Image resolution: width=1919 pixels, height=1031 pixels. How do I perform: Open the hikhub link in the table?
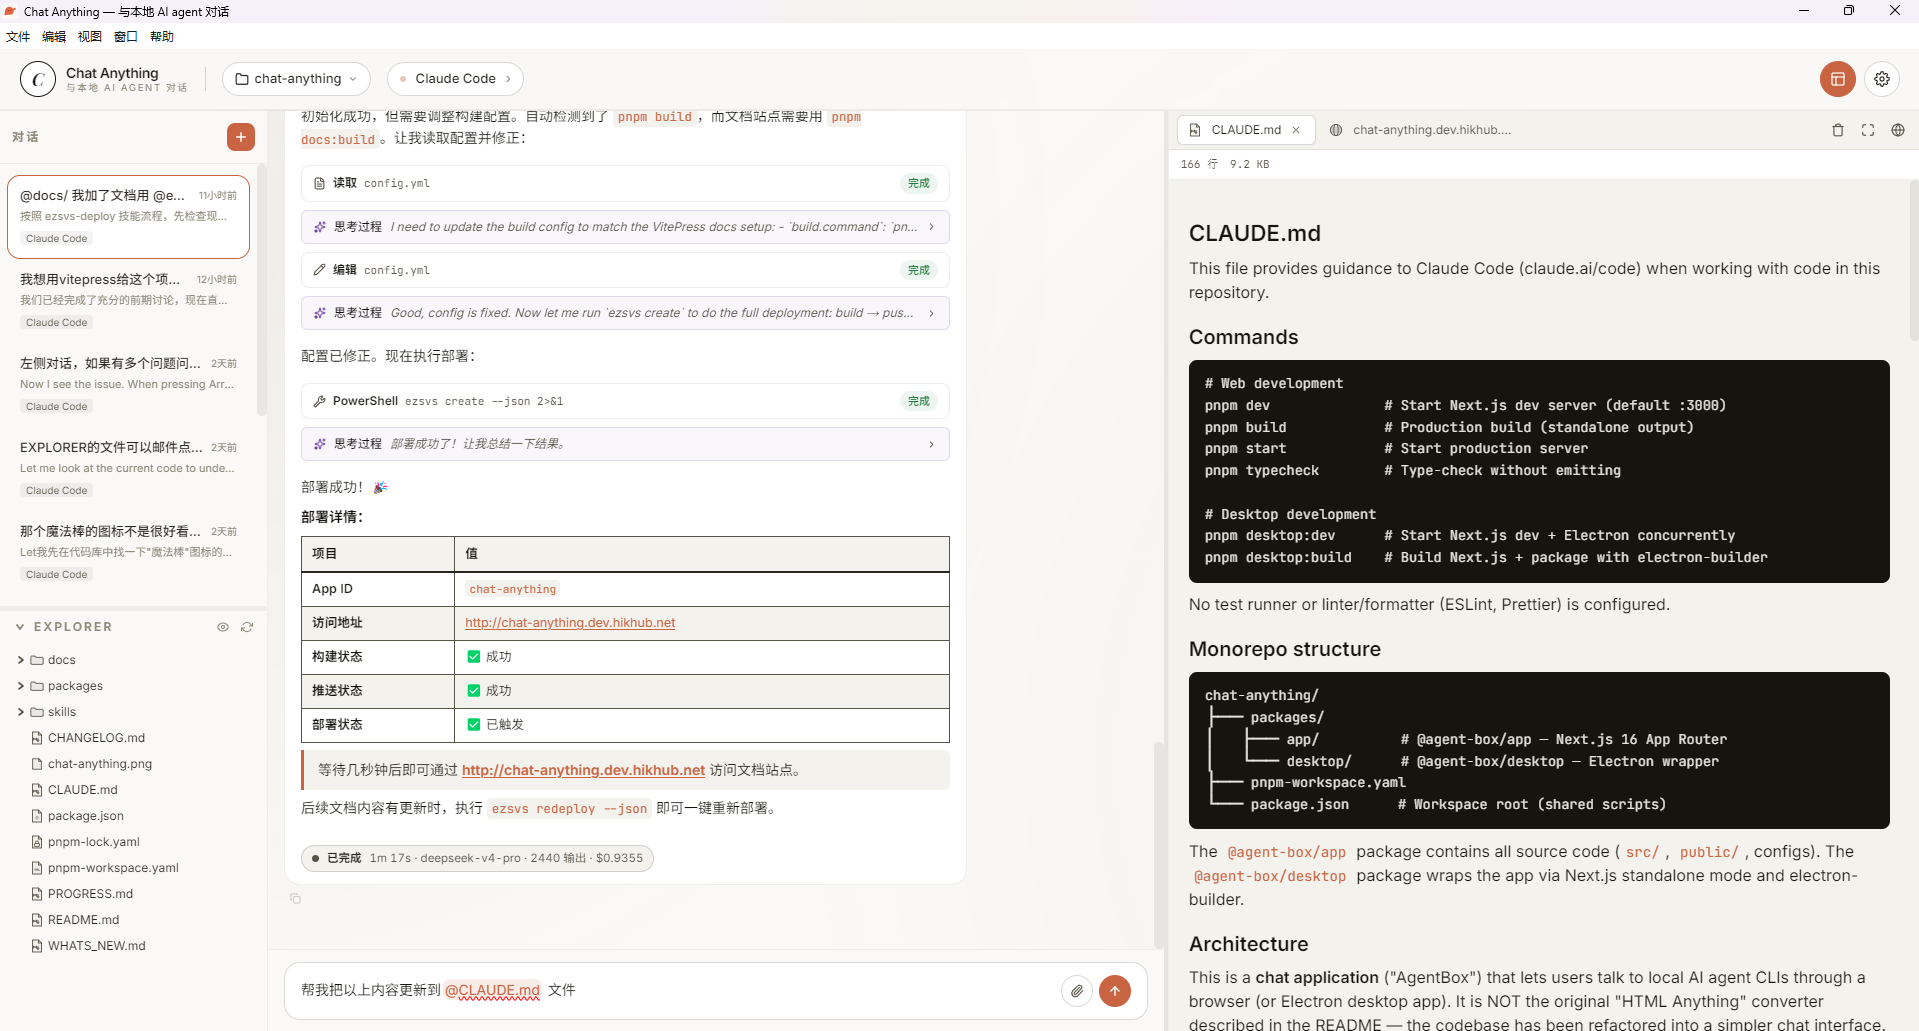[x=570, y=623]
